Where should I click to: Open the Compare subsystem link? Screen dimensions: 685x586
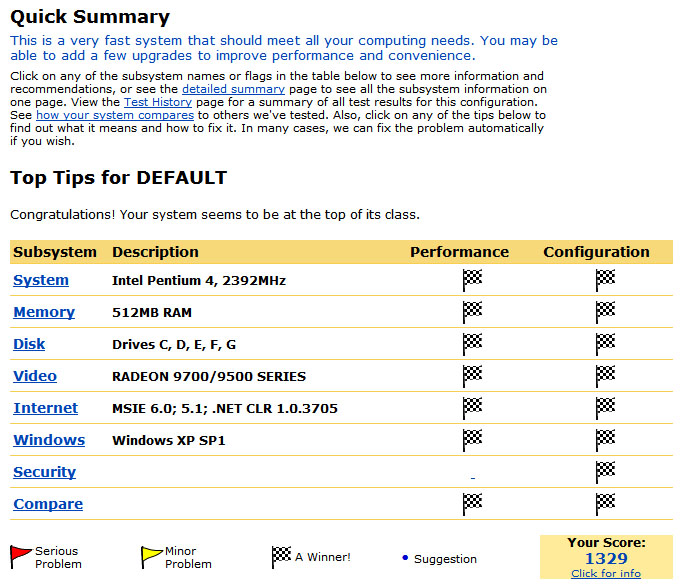48,504
